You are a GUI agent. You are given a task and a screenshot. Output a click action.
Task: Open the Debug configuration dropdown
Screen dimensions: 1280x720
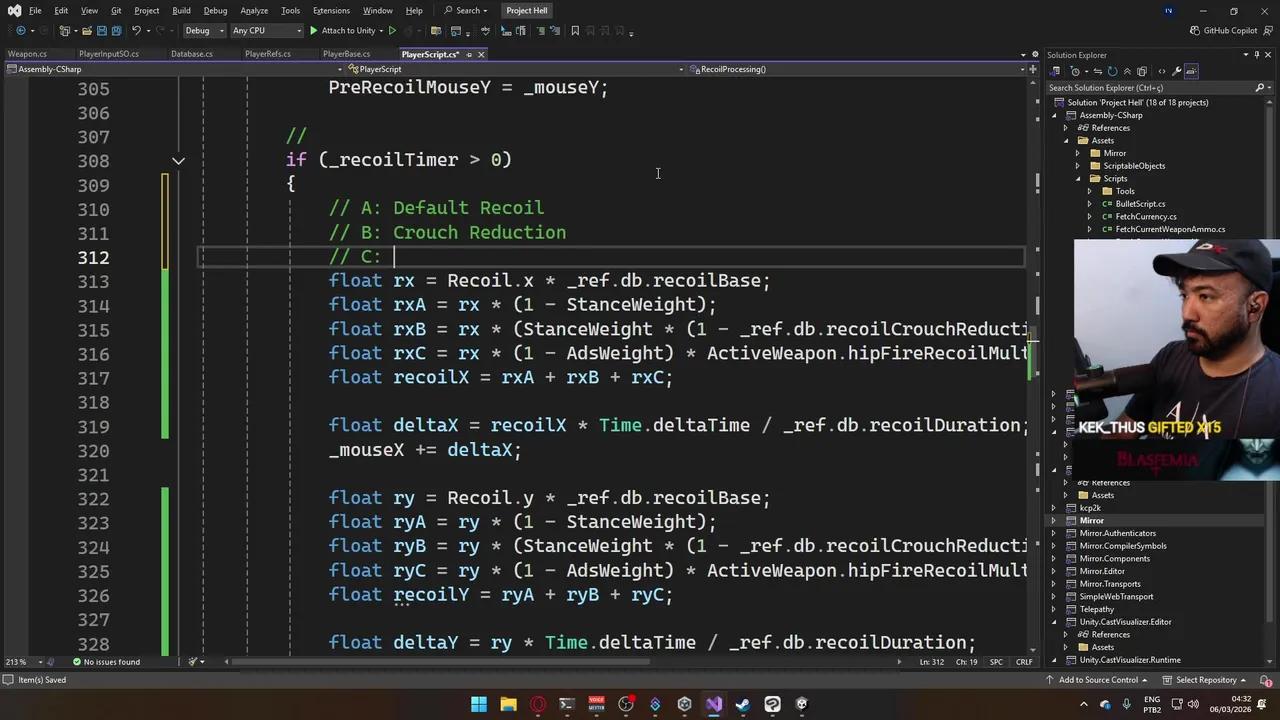point(202,31)
